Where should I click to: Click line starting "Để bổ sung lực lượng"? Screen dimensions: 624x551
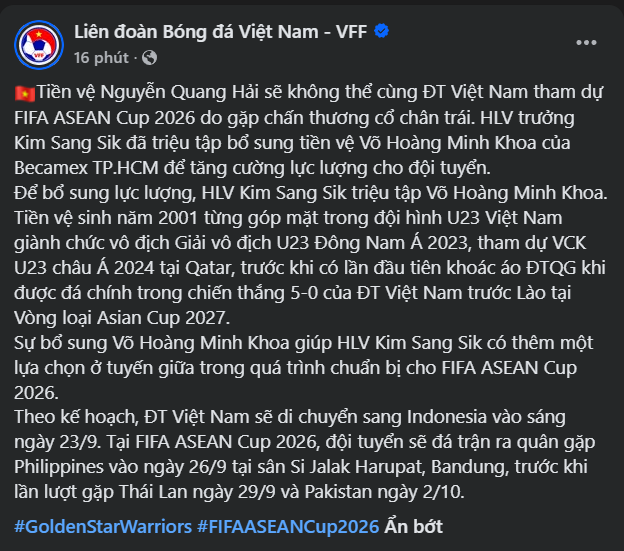pos(311,193)
